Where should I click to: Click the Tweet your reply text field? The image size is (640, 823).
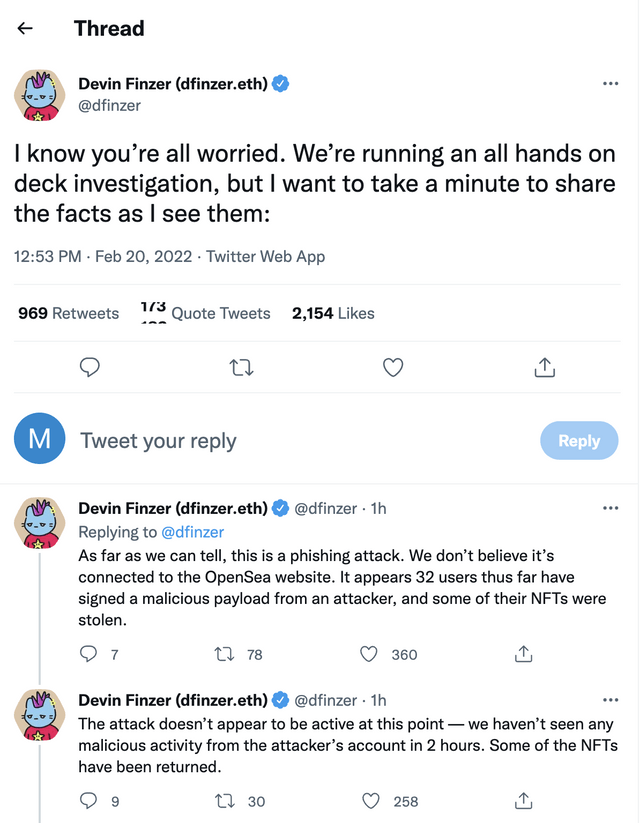pos(300,441)
